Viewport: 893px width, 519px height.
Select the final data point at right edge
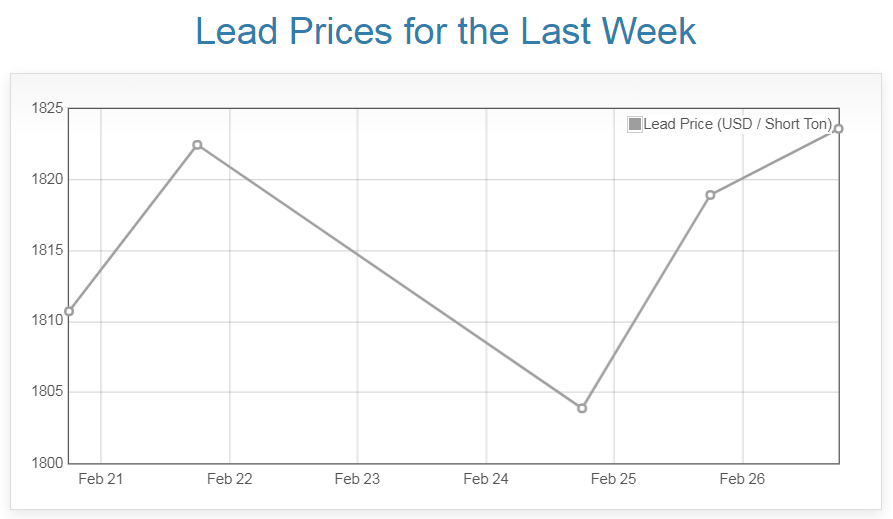838,128
